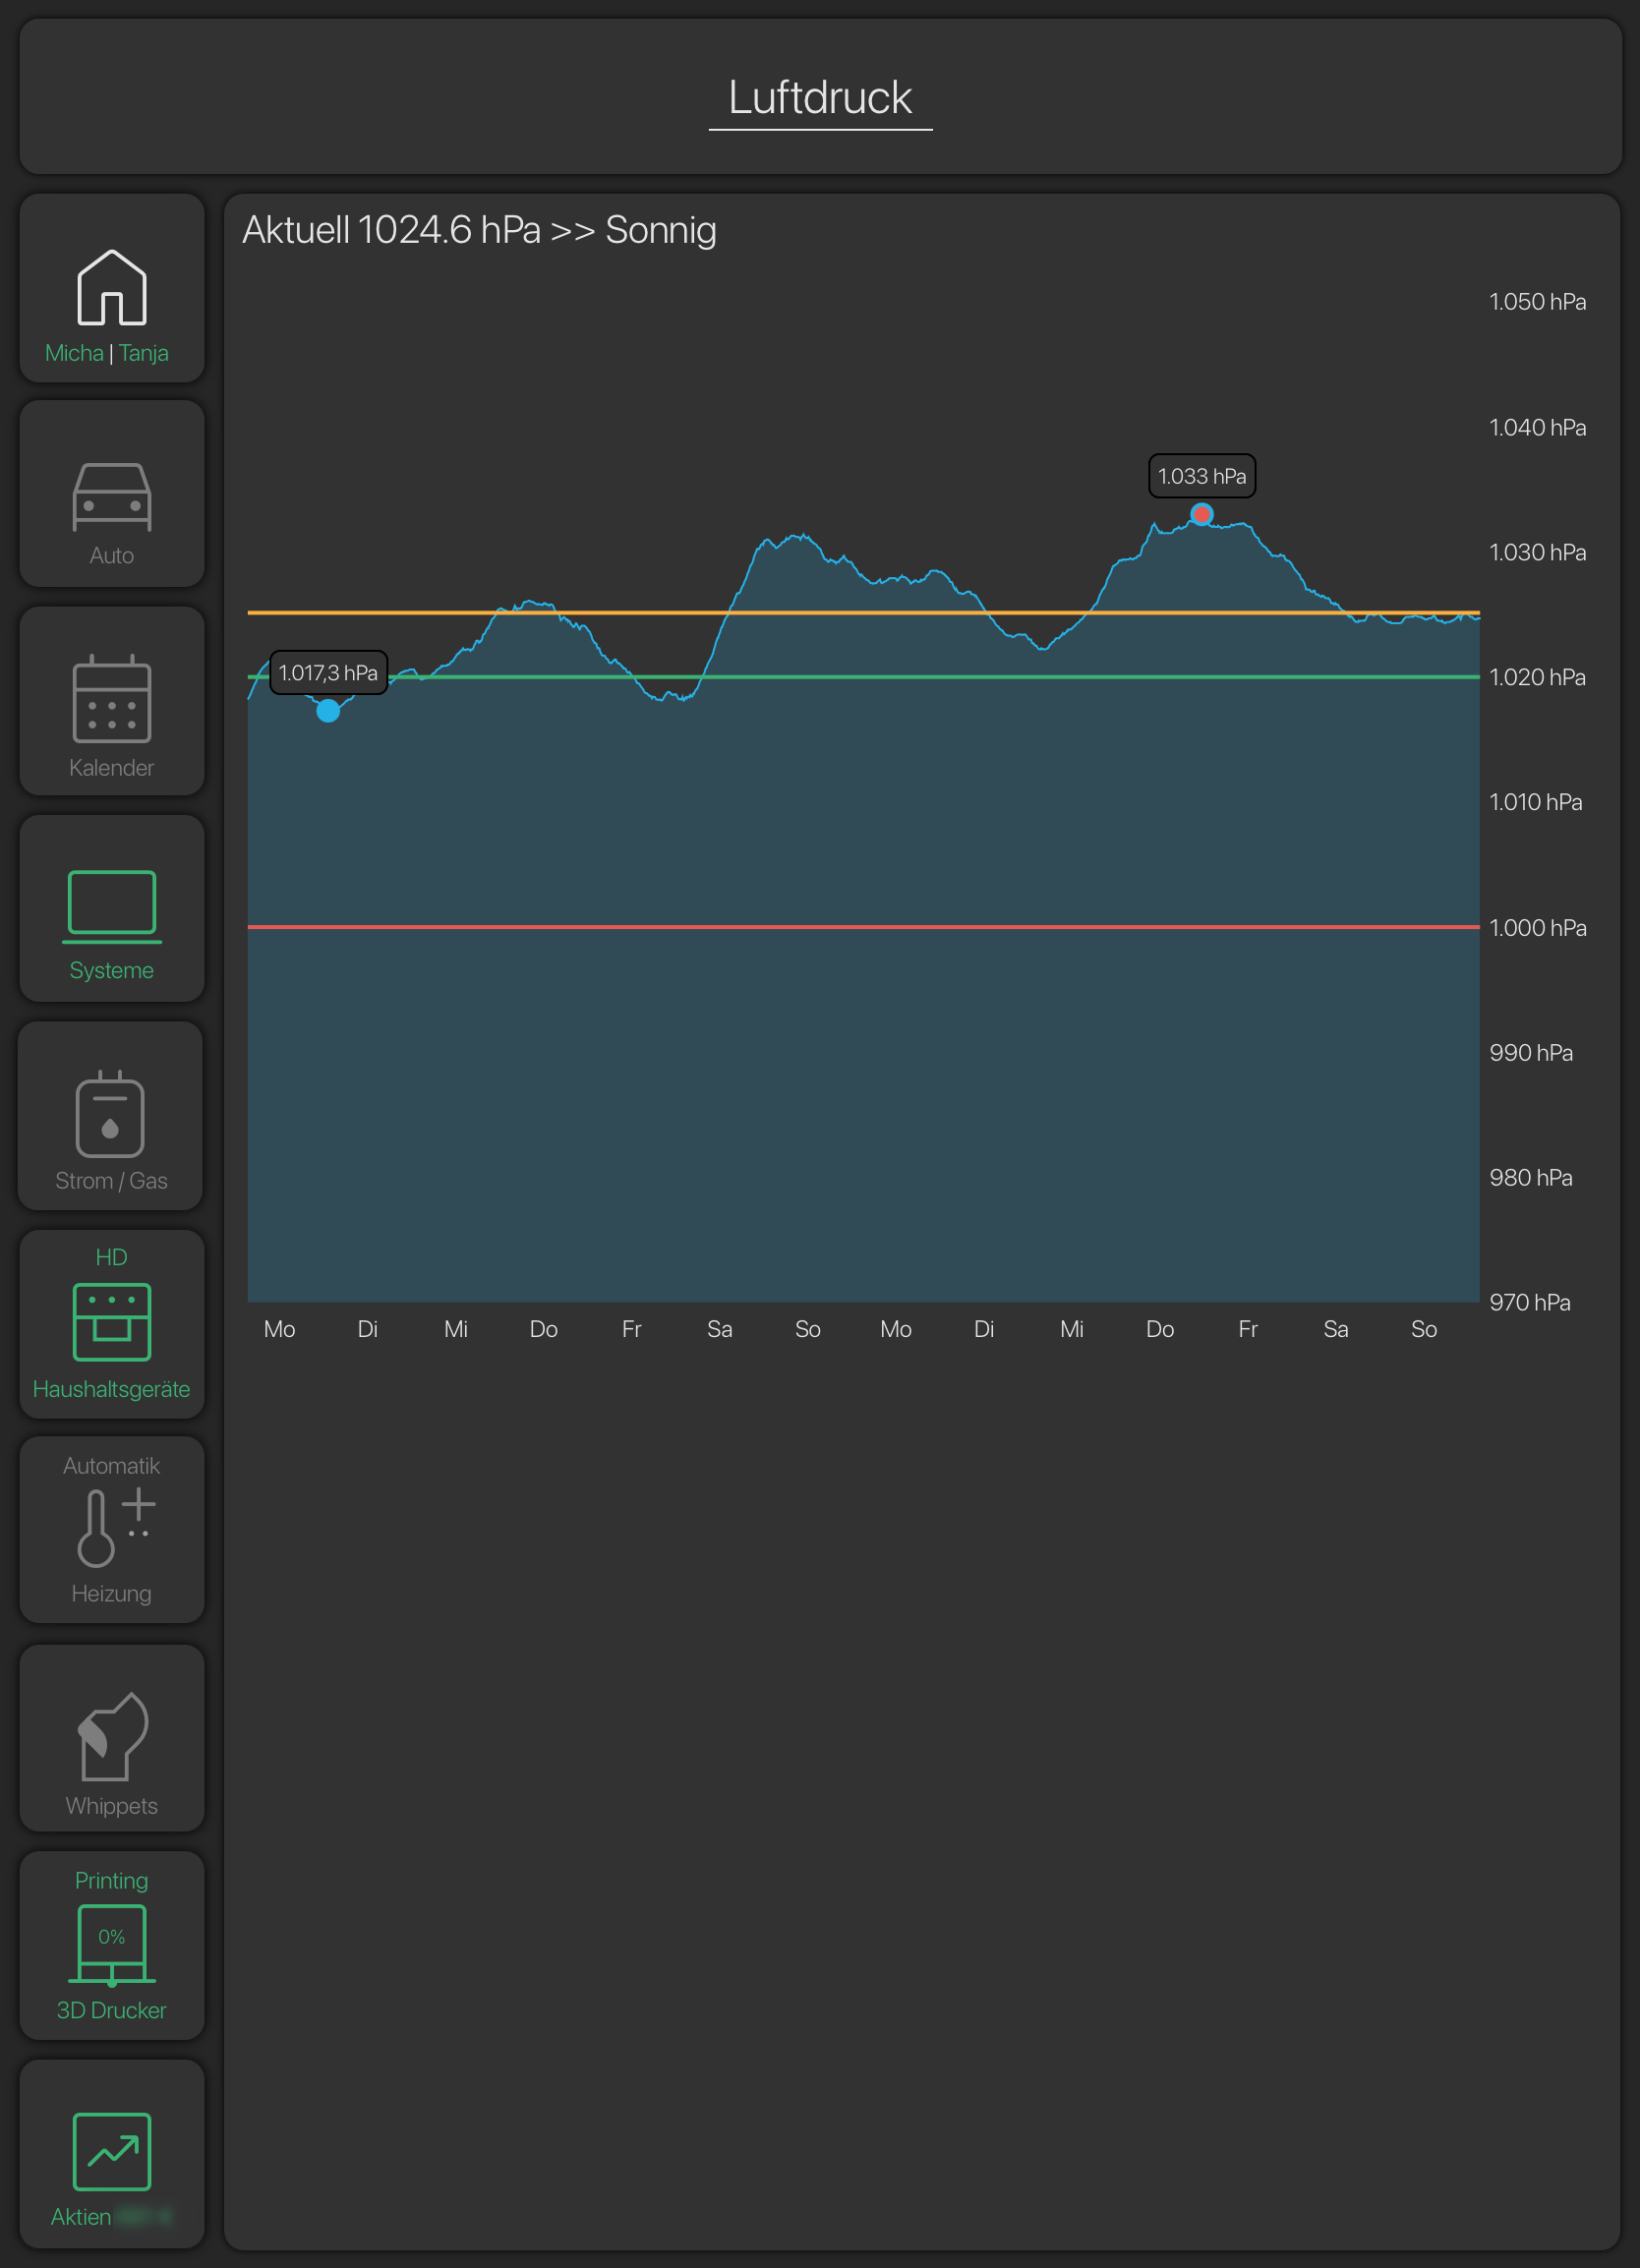Click the 1.040 hPa axis label
1640x2268 pixels.
(x=1537, y=428)
